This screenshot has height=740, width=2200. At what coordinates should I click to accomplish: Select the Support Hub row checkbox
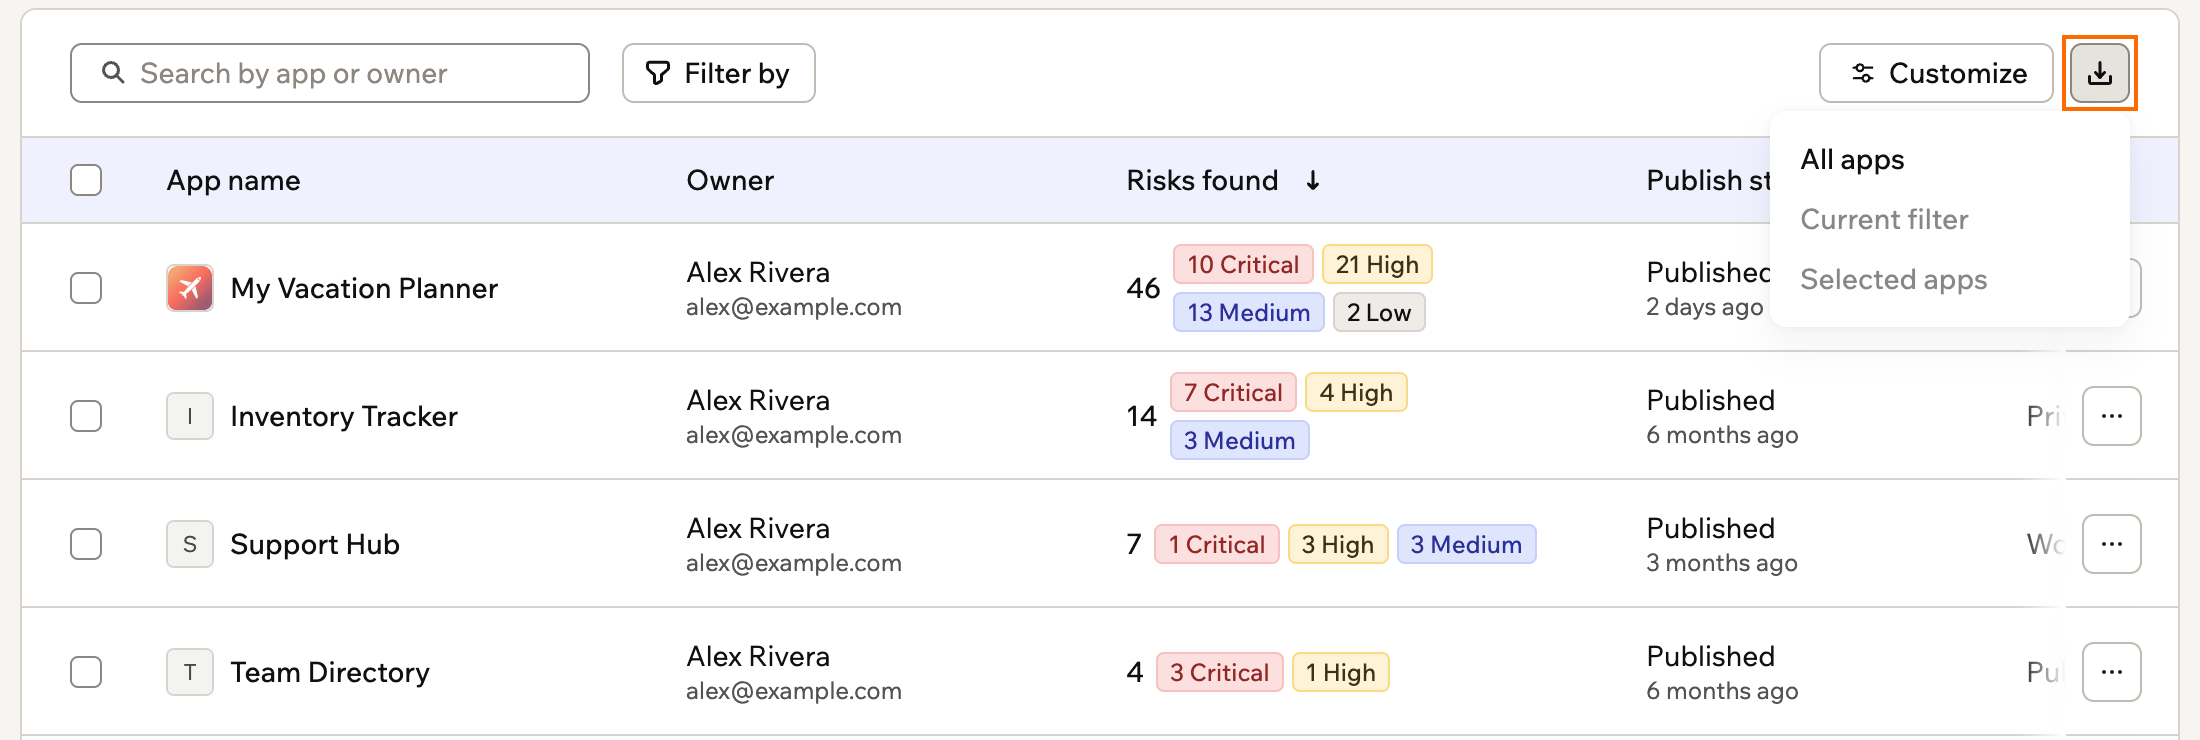[x=86, y=544]
